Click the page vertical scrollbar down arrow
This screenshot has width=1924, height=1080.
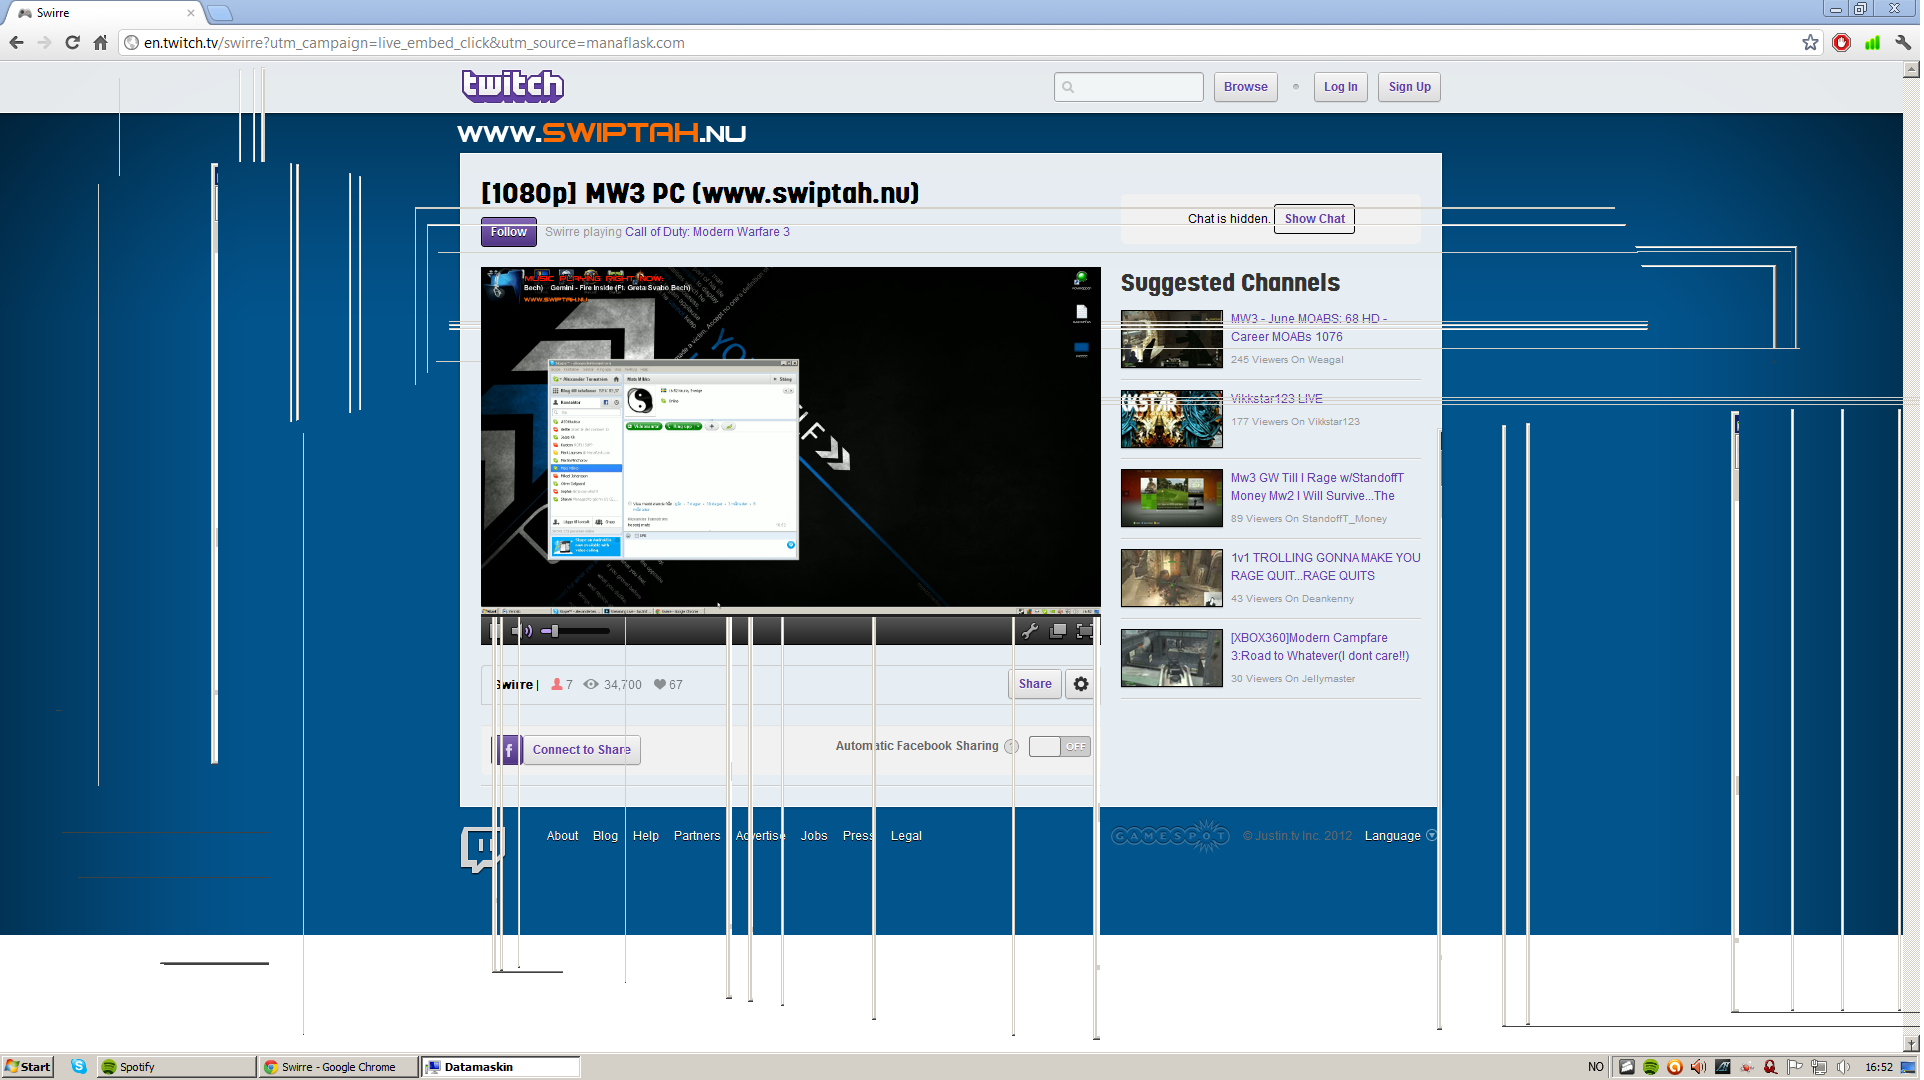1911,1044
